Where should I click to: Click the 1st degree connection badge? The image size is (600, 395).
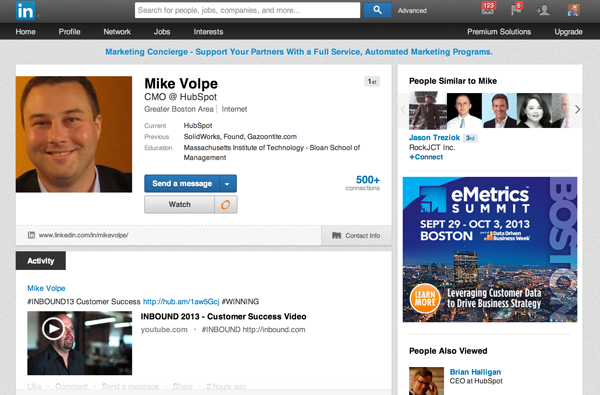(x=372, y=82)
